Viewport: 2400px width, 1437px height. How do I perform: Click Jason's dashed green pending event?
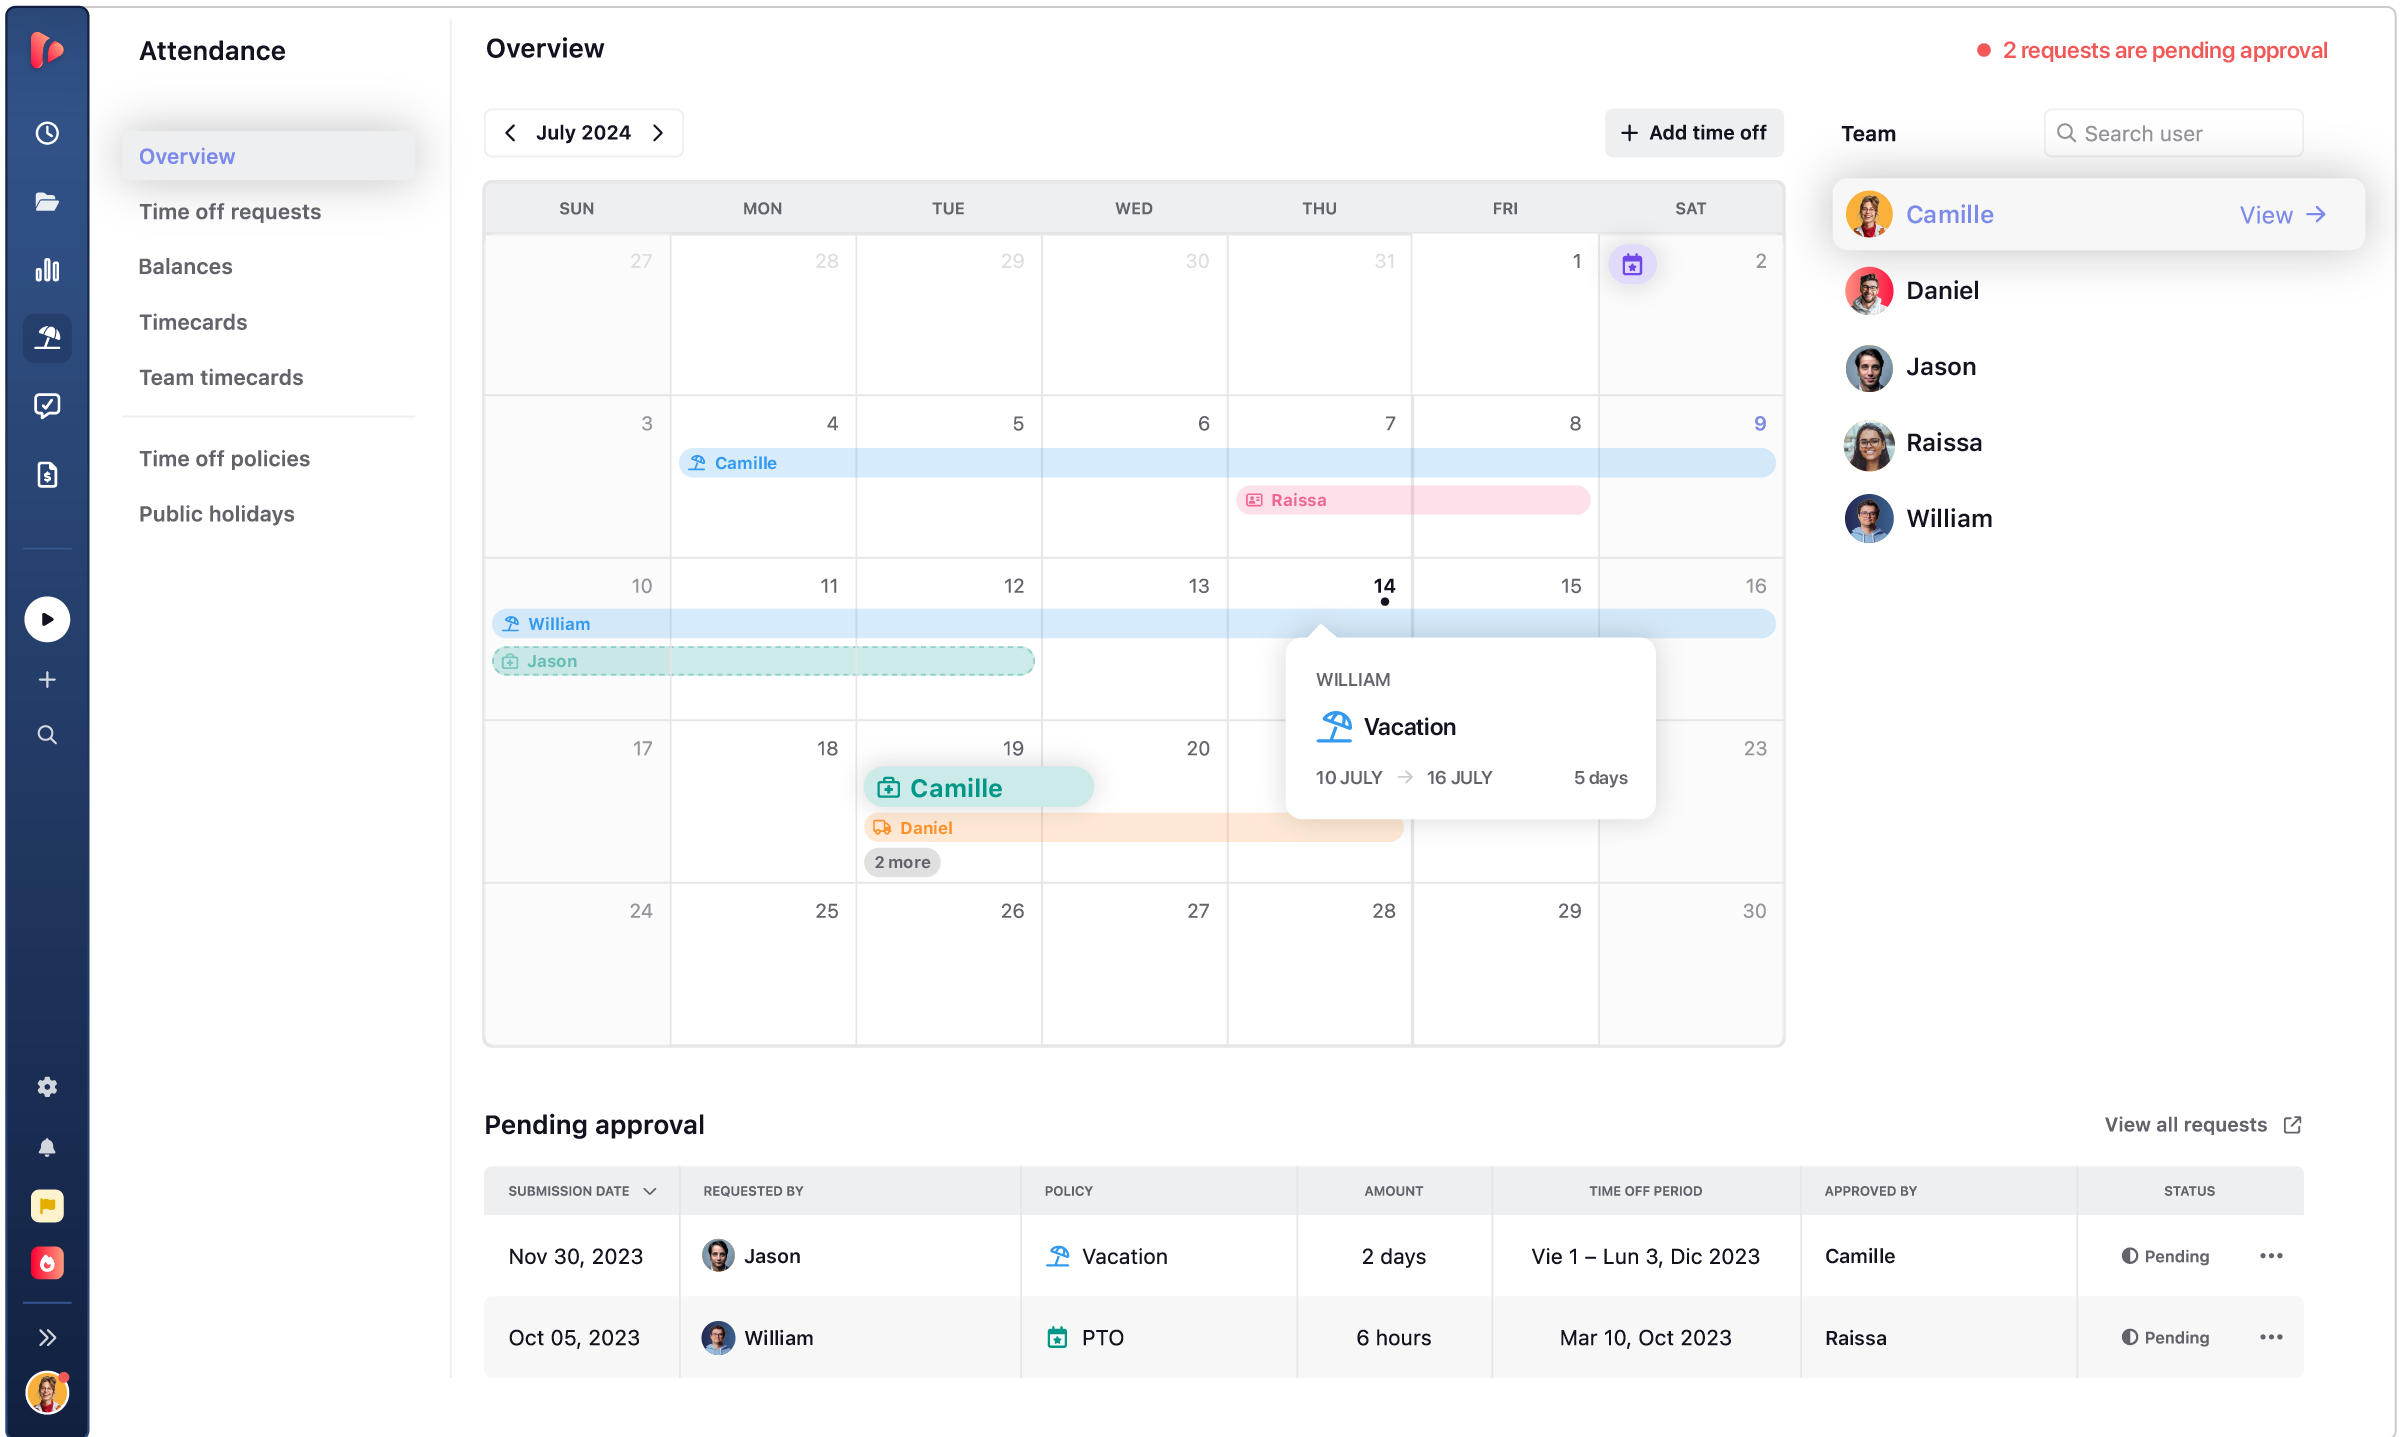coord(763,661)
